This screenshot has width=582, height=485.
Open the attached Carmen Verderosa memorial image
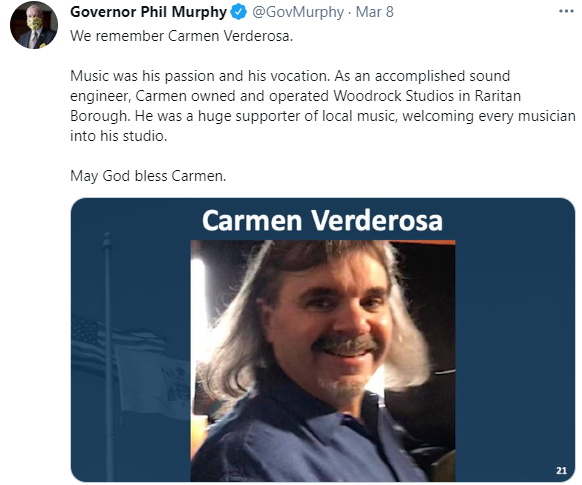323,340
